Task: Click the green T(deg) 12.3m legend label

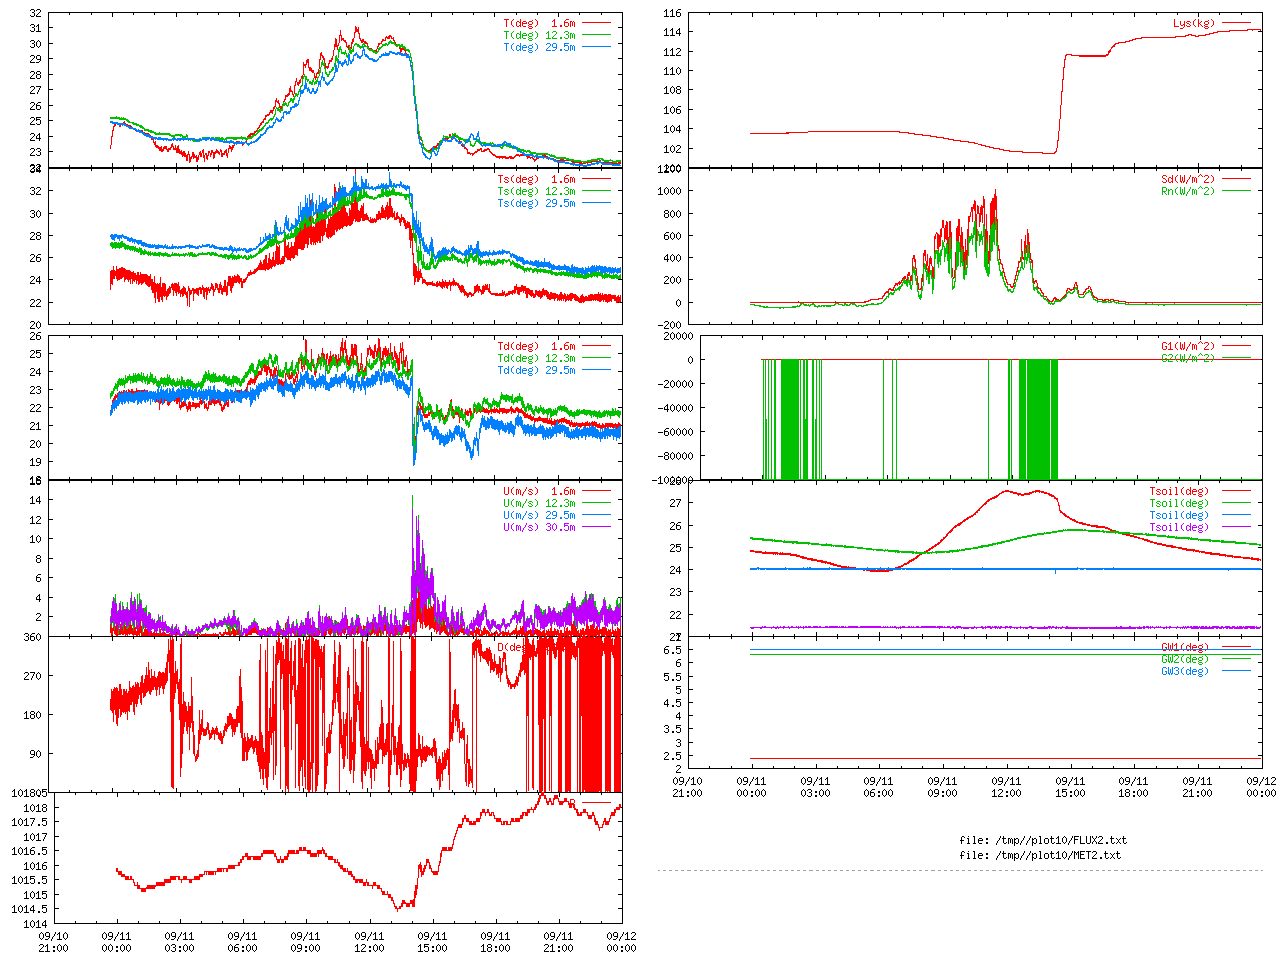Action: tap(540, 35)
